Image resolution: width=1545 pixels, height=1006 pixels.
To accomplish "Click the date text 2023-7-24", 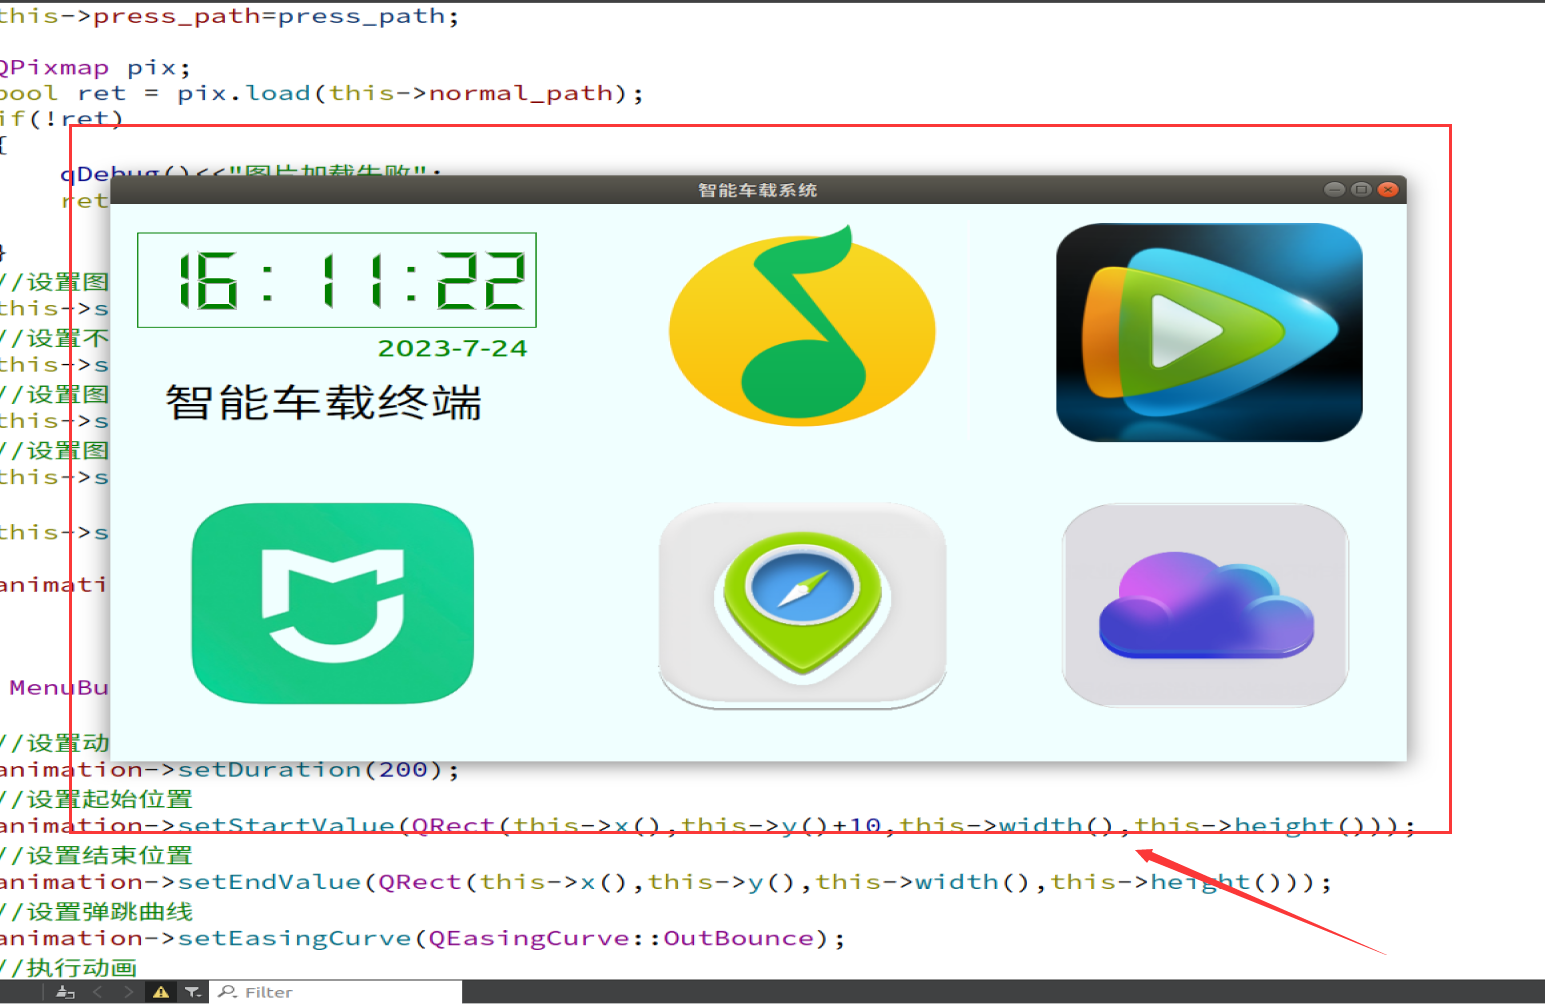I will tap(452, 348).
